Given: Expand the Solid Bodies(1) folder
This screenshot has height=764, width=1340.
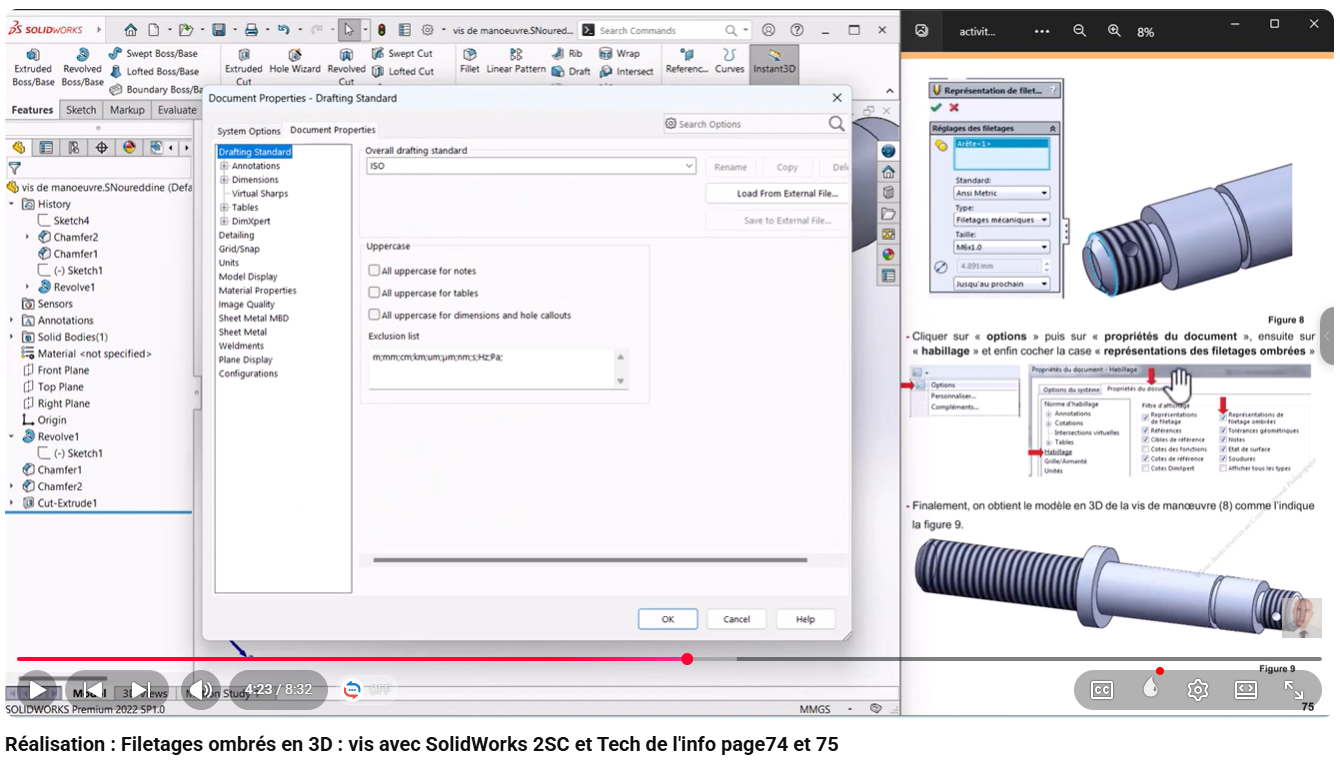Looking at the screenshot, I should 11,337.
